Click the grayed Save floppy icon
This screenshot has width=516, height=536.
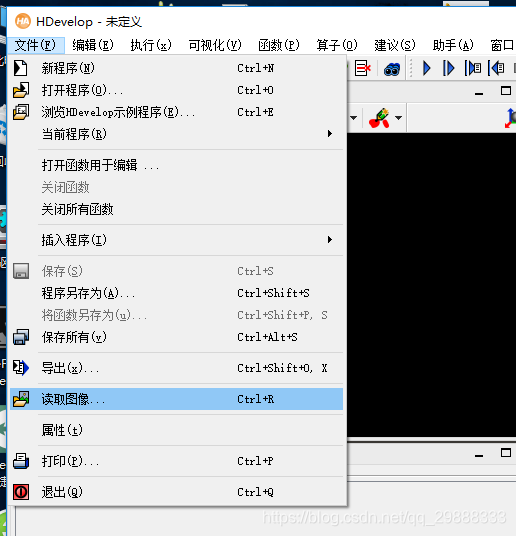21,271
